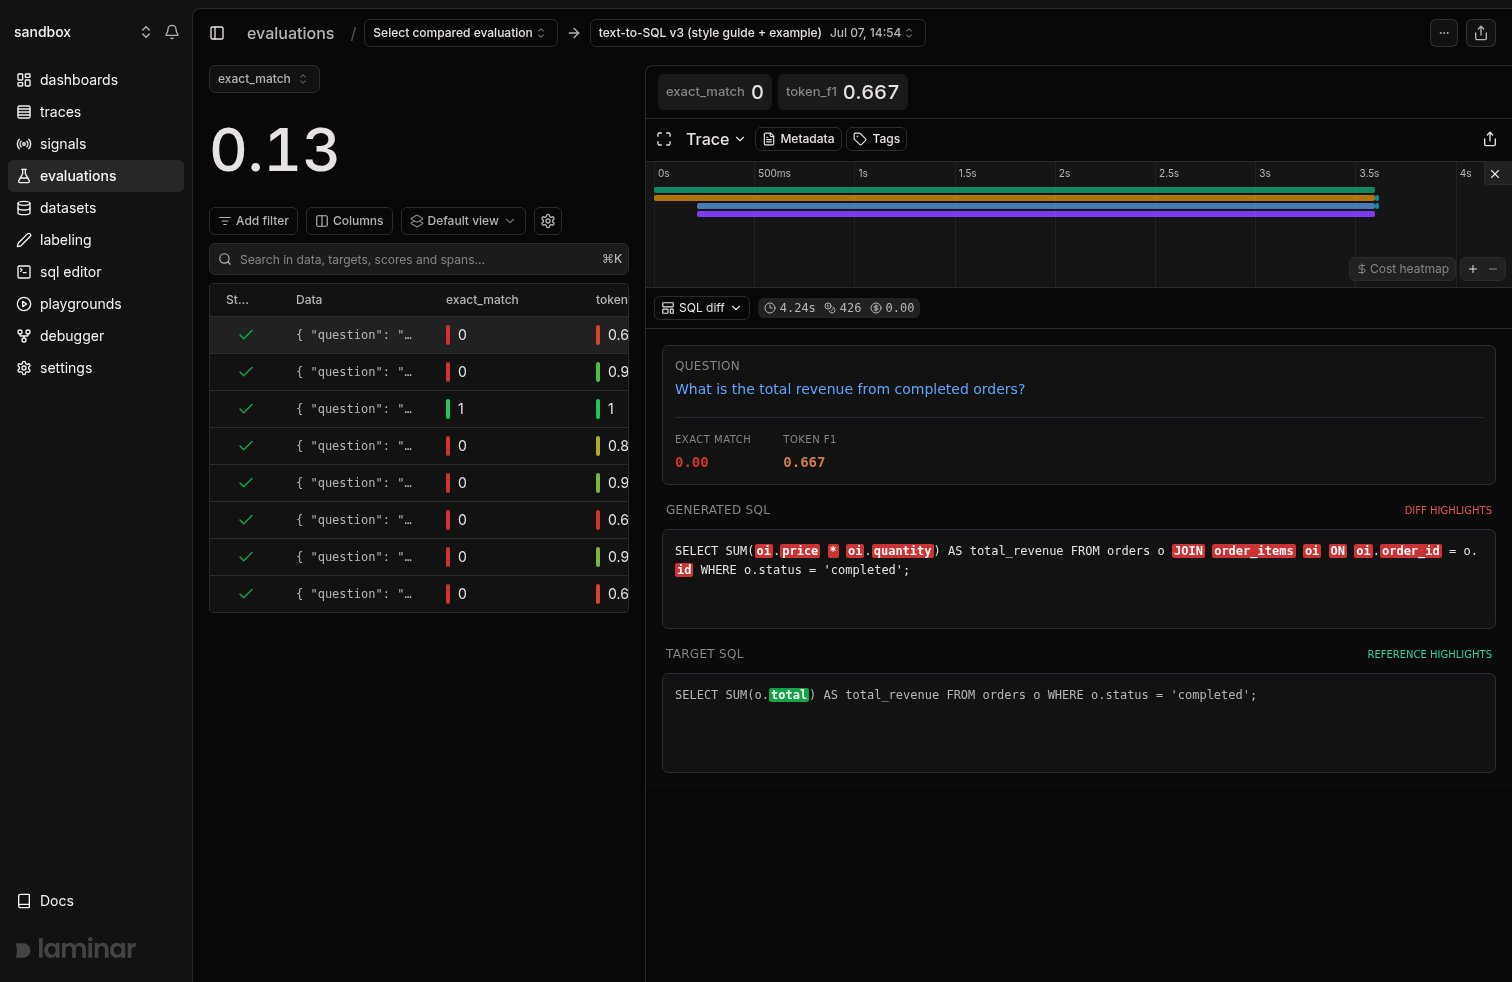The image size is (1512, 982).
Task: Click the exact_match column header
Action: pyautogui.click(x=482, y=300)
